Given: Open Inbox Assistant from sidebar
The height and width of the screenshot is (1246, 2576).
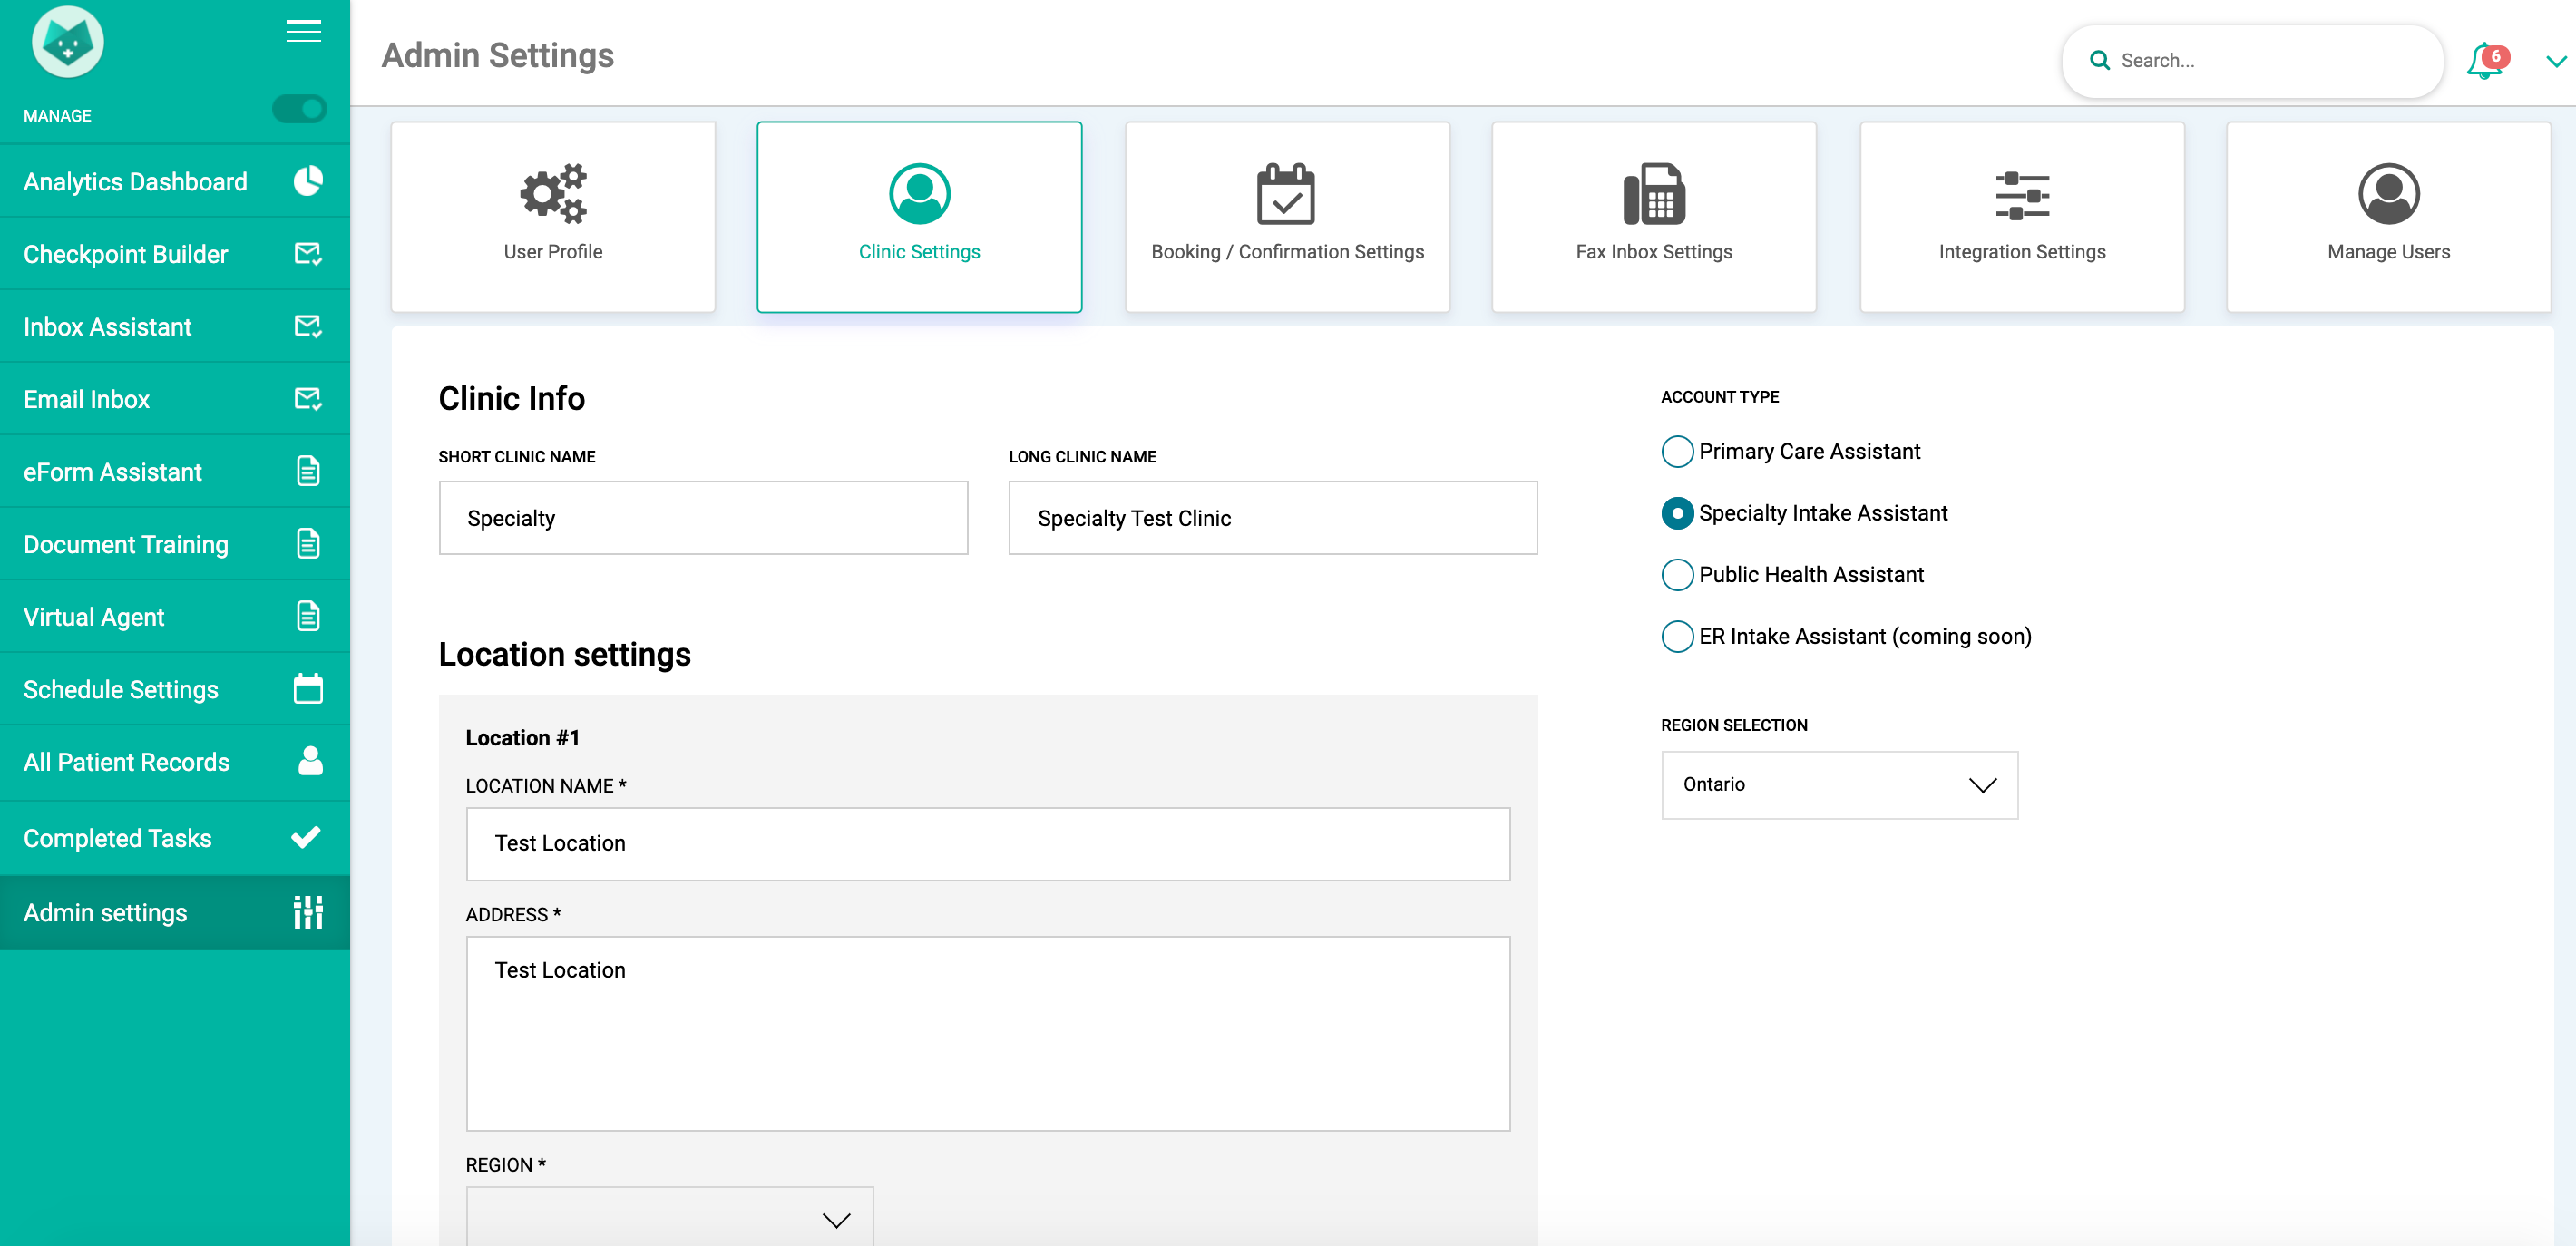Looking at the screenshot, I should pos(175,326).
